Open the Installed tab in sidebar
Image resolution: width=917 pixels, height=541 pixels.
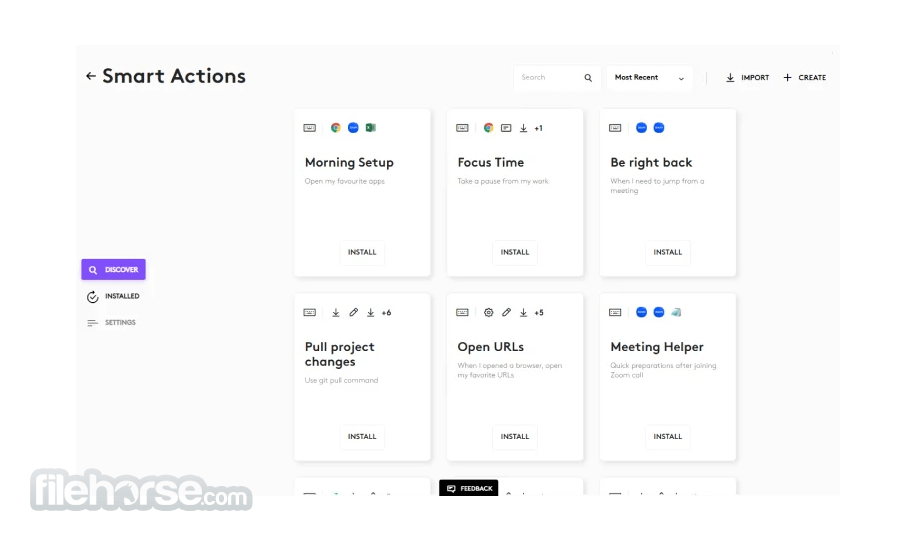coord(113,297)
